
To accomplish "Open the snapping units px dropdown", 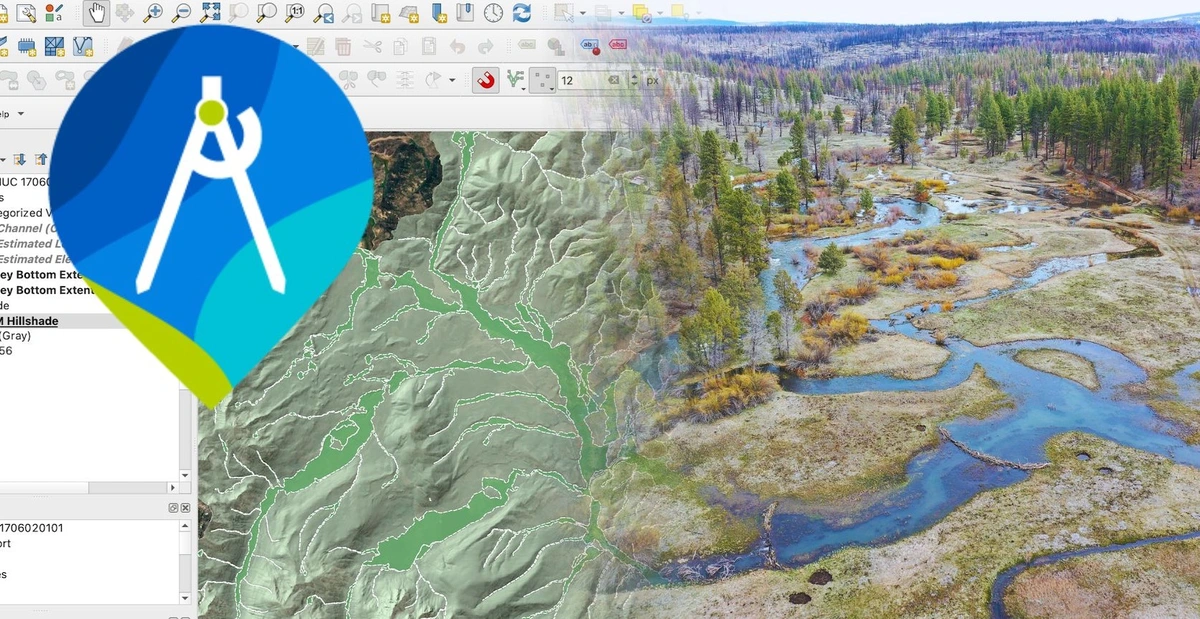I will pos(652,80).
